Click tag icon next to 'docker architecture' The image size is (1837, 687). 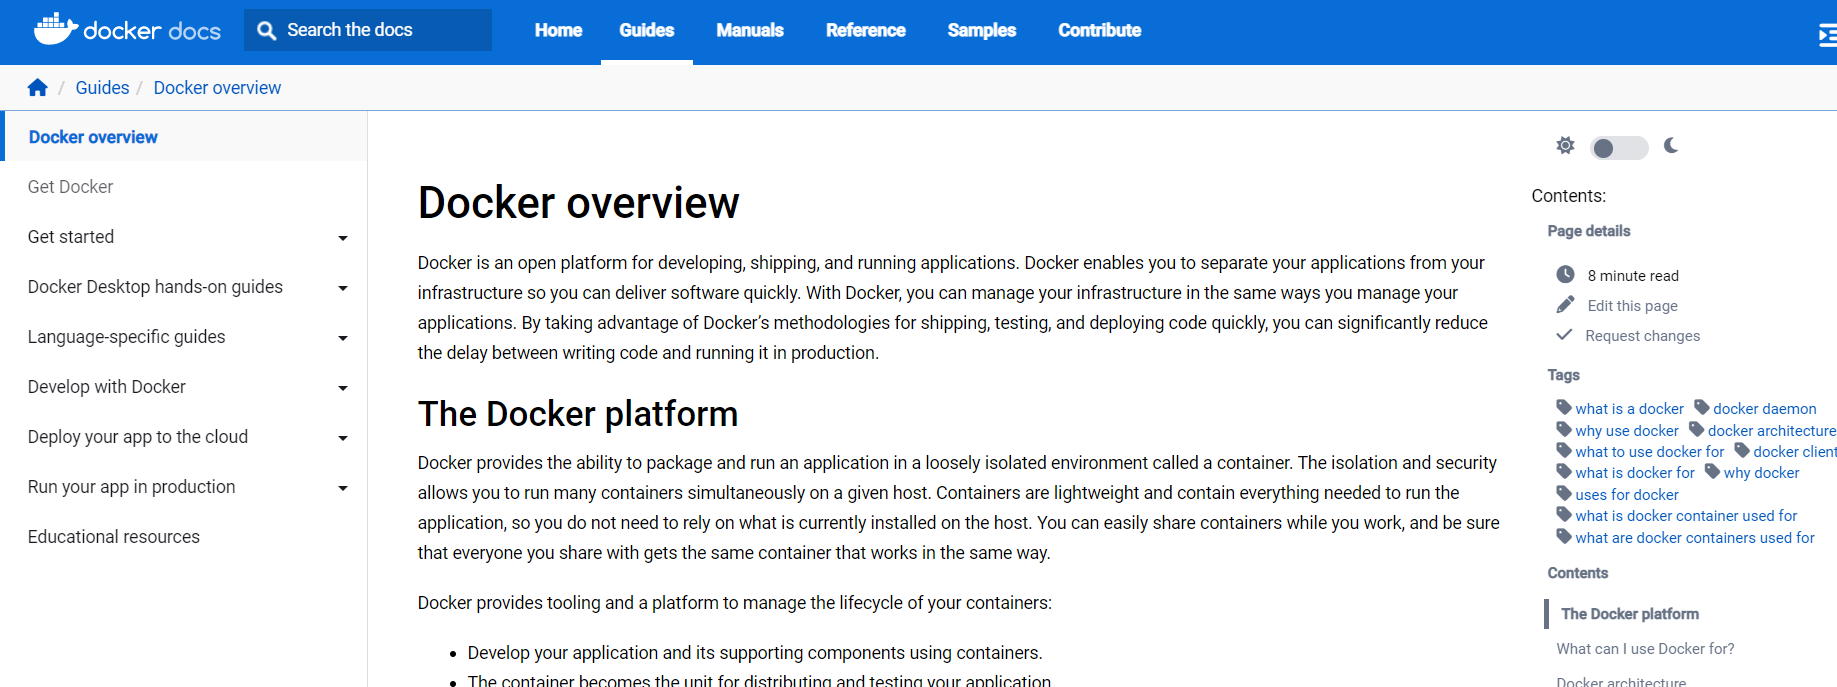click(x=1697, y=429)
